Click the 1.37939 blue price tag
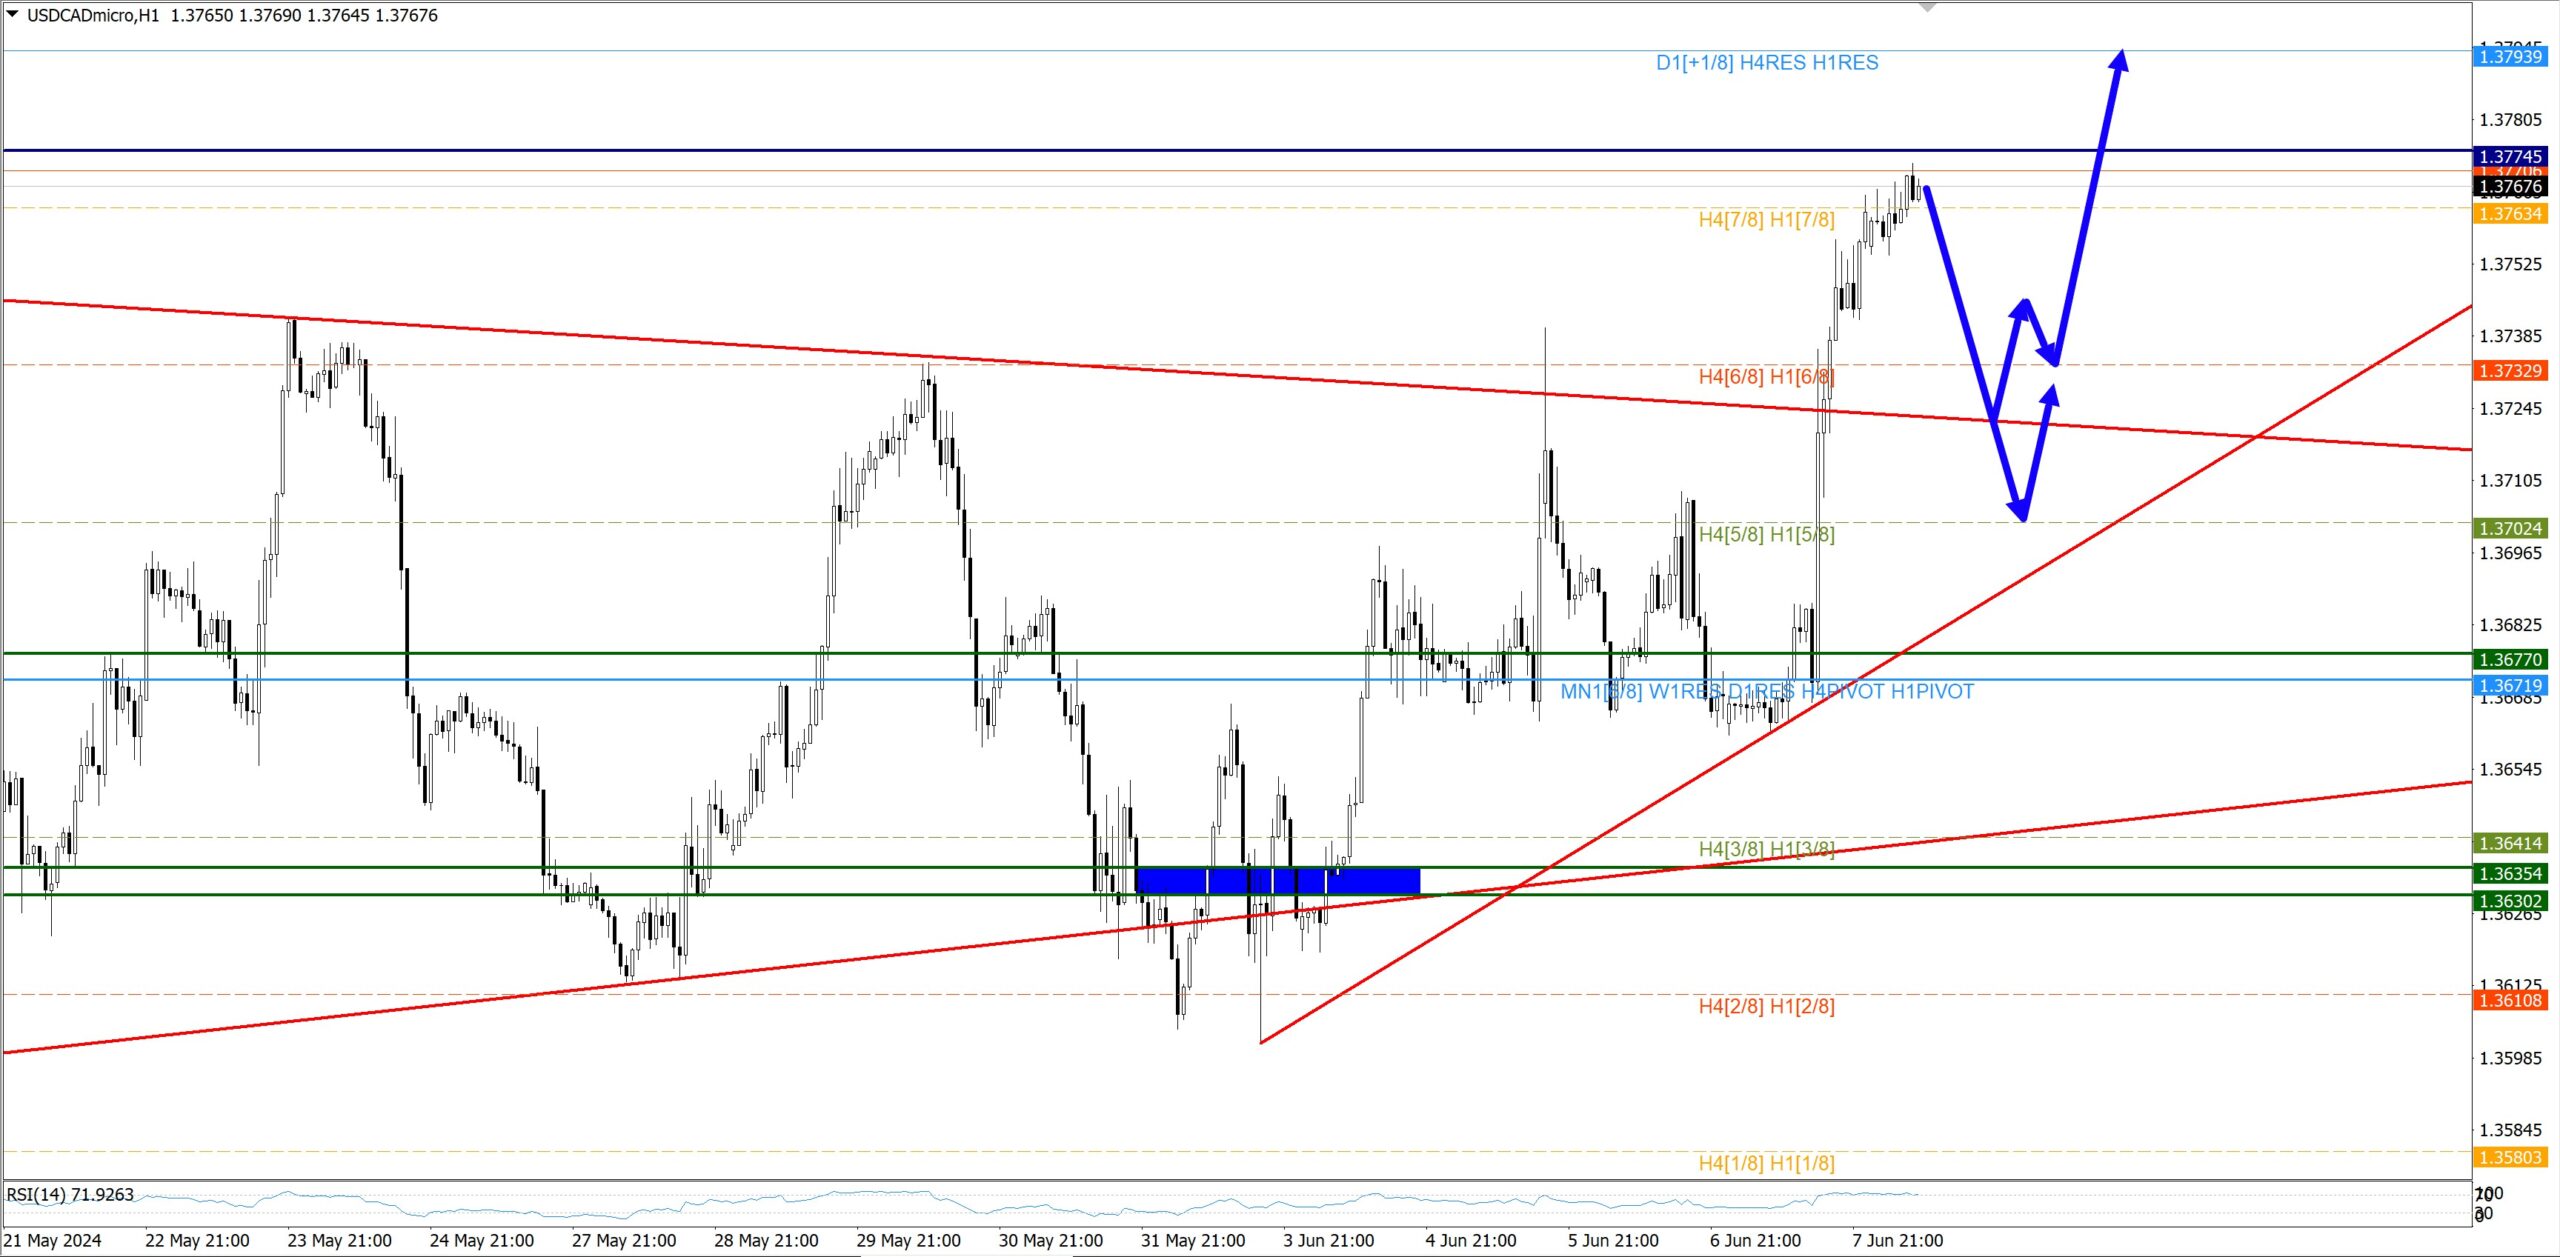 tap(2510, 57)
